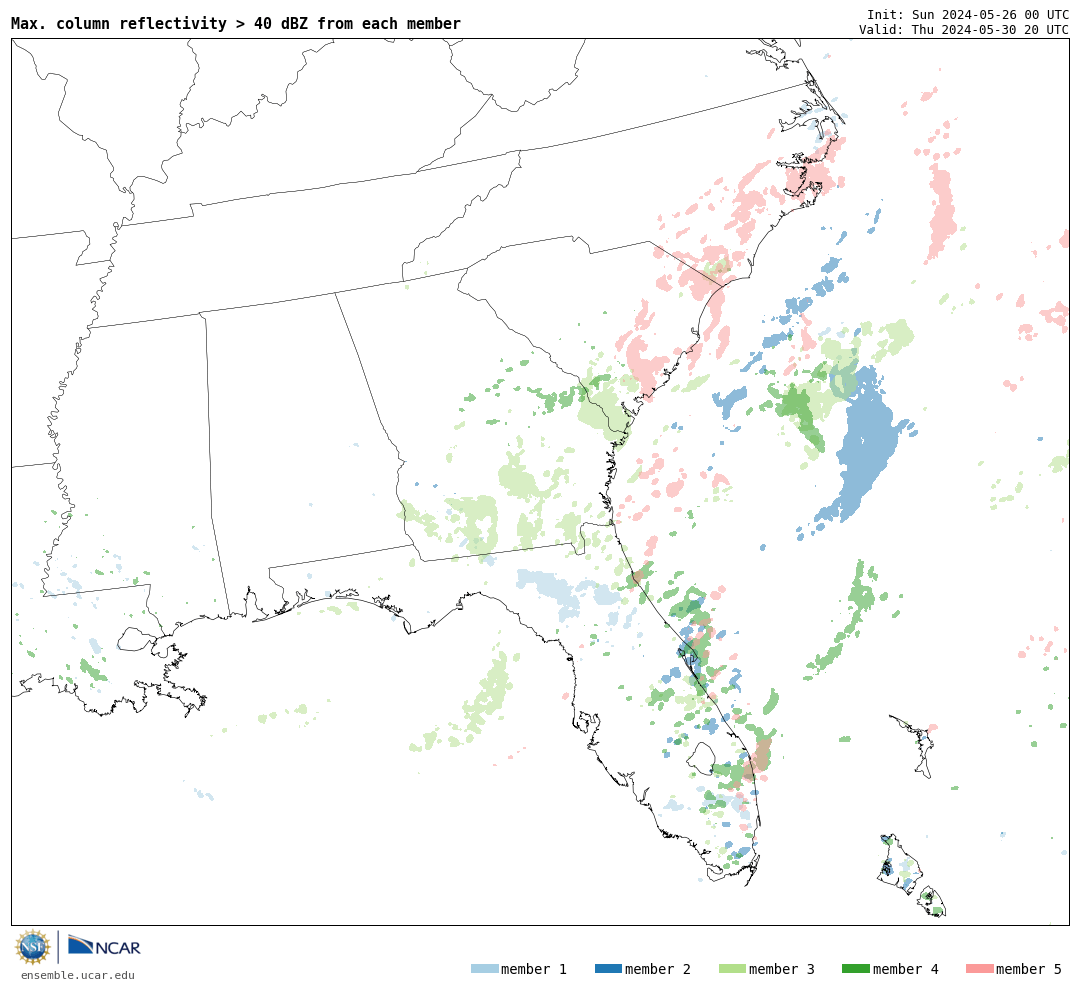The height and width of the screenshot is (988, 1080).
Task: Click the 'Valid: Thu 2024-05-30 20 UTC' text
Action: [x=964, y=30]
